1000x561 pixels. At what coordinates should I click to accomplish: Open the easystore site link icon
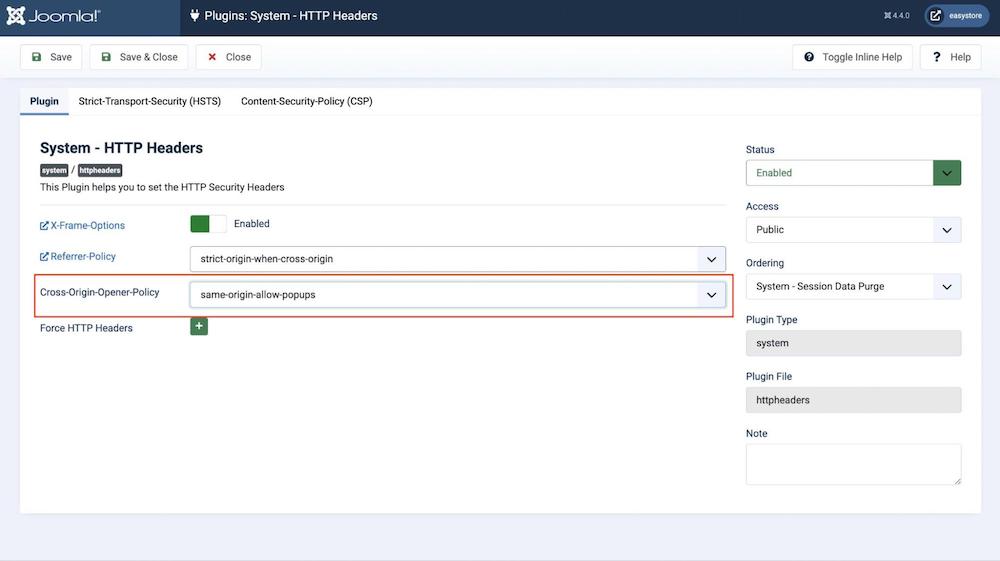936,16
